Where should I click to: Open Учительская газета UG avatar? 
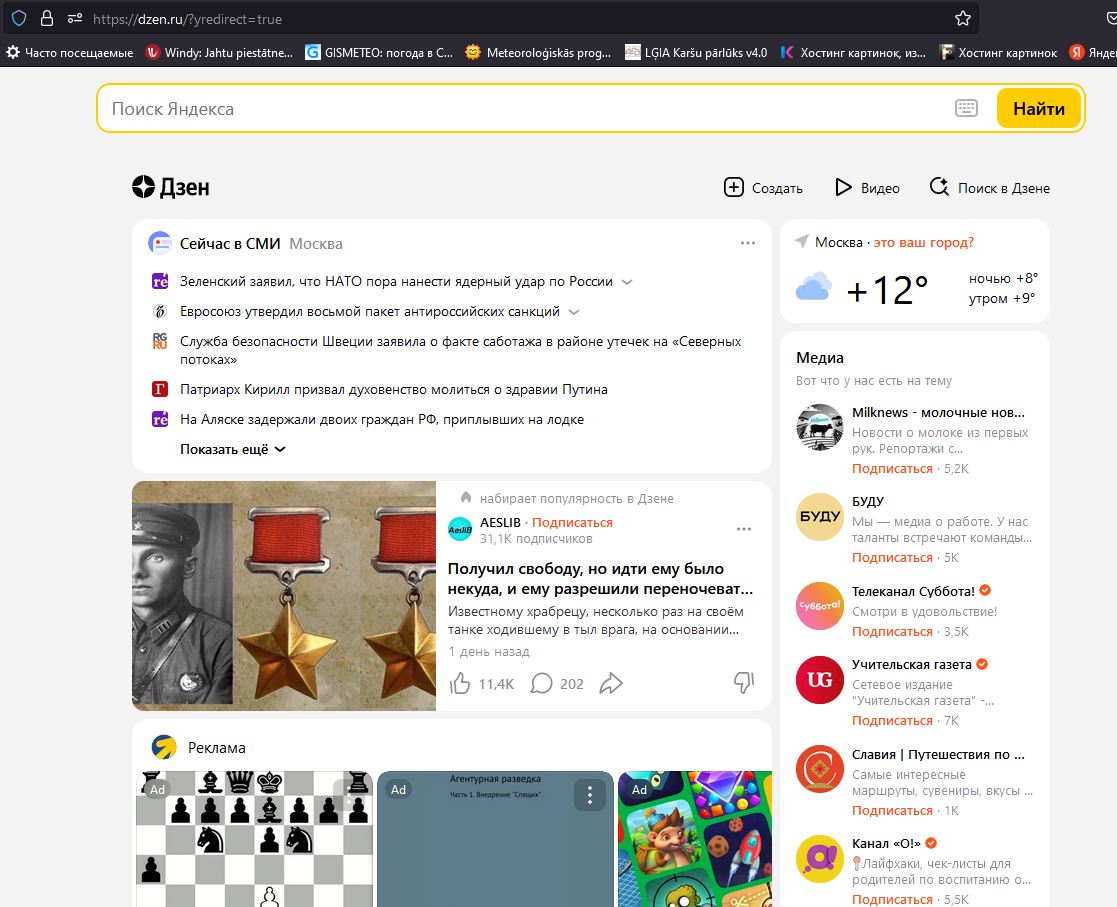pyautogui.click(x=820, y=680)
